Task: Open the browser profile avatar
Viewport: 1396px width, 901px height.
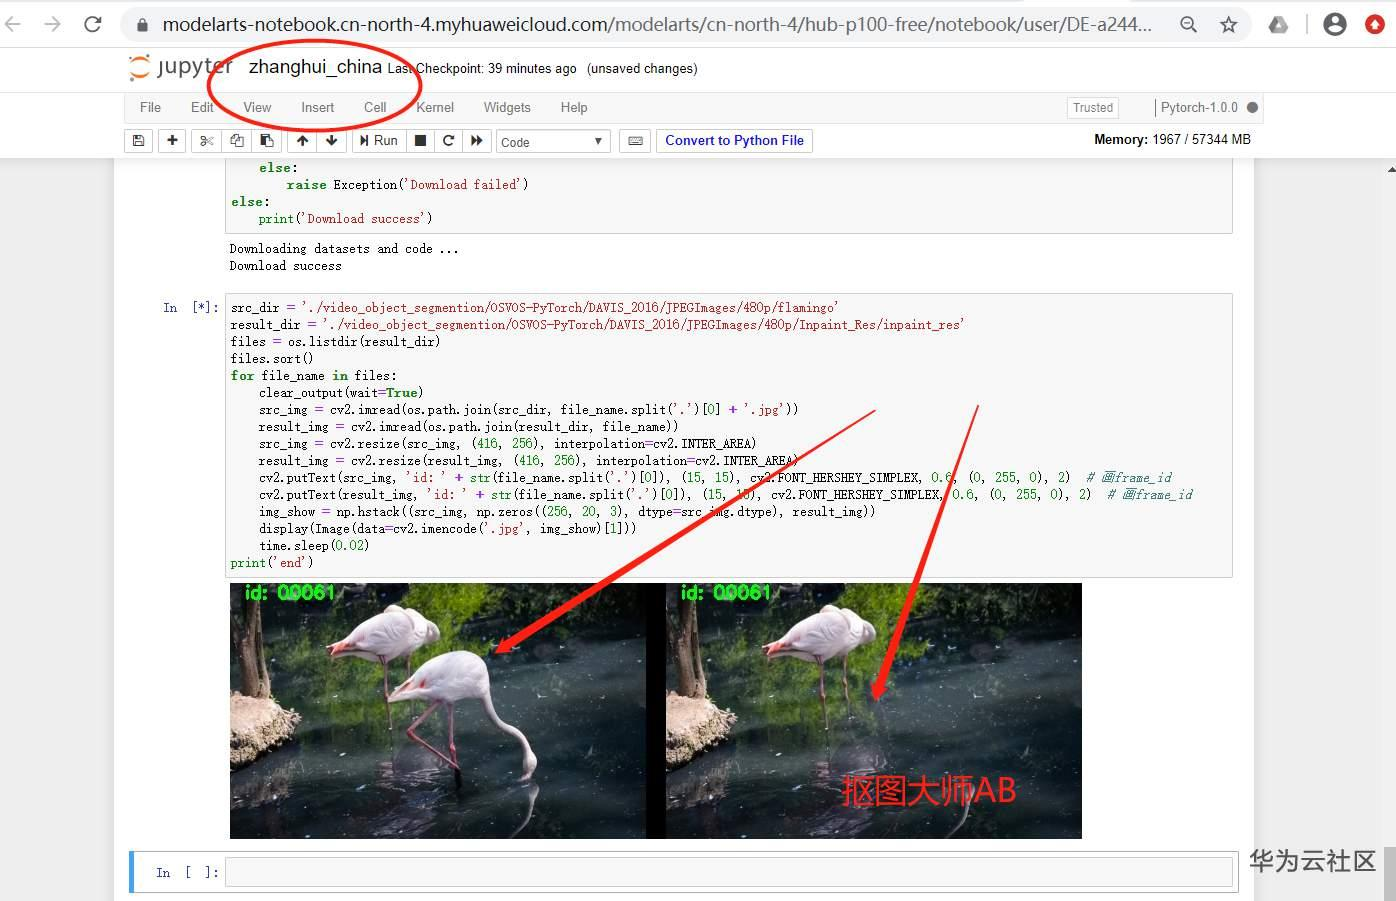Action: tap(1334, 25)
